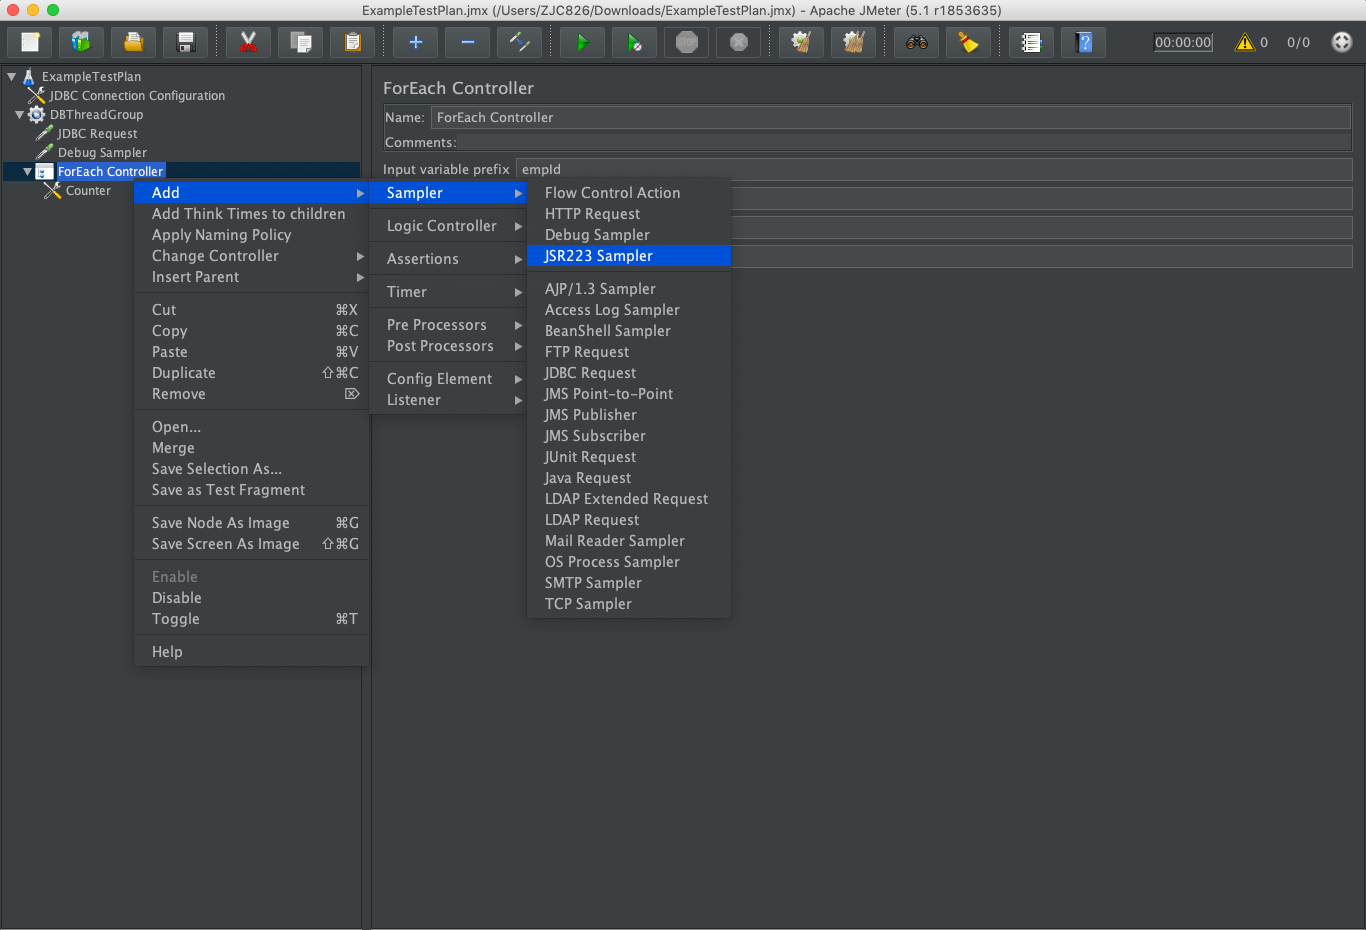The width and height of the screenshot is (1366, 930).
Task: Click the Toggle enable/disable toolbar icon
Action: tap(520, 42)
